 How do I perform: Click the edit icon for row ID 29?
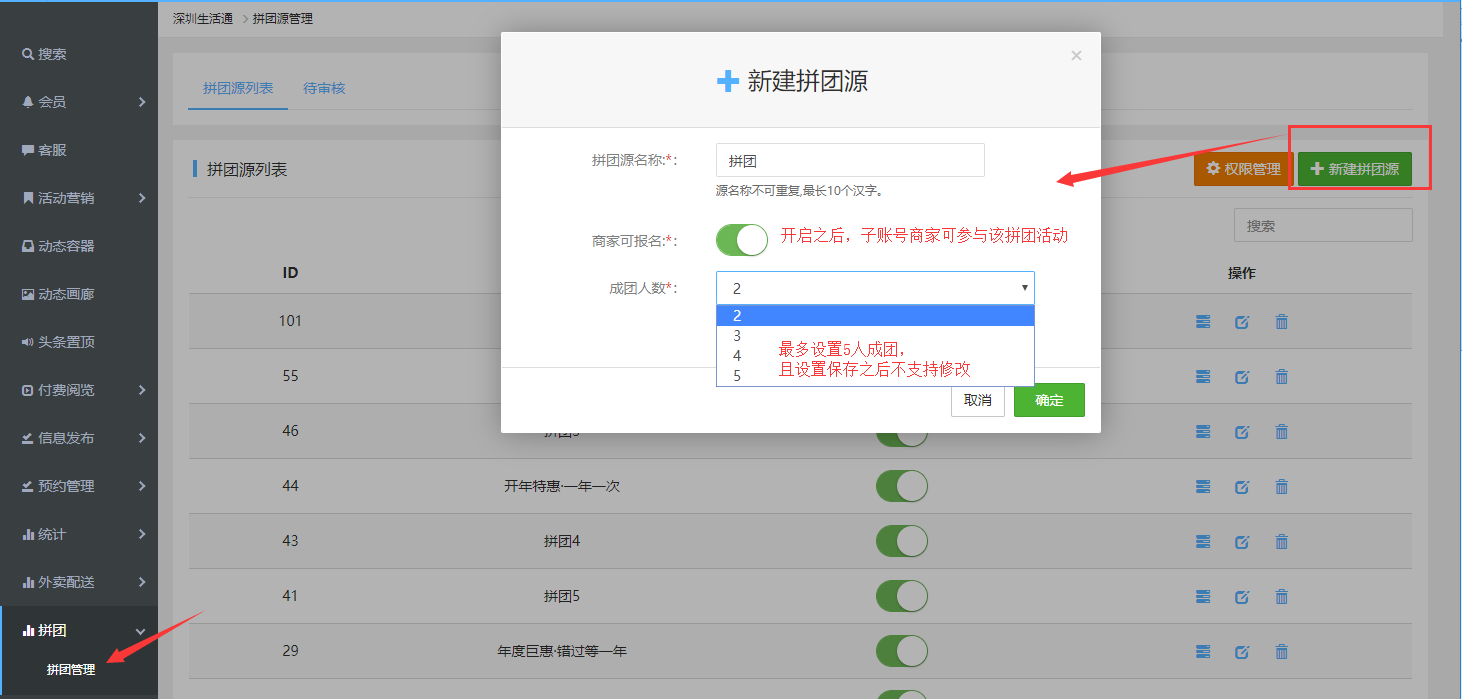[x=1242, y=652]
